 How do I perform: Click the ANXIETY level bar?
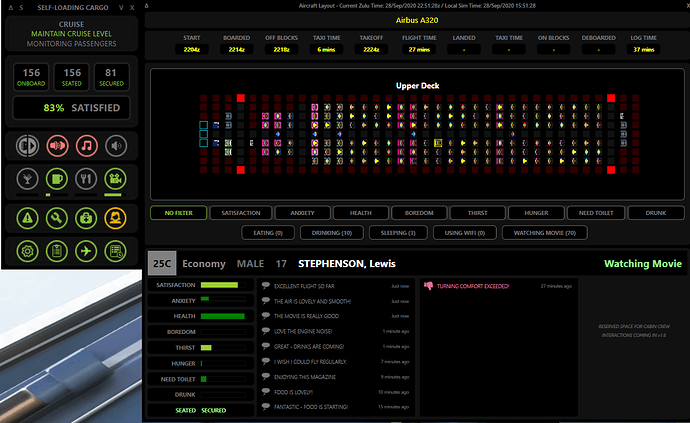[x=223, y=300]
